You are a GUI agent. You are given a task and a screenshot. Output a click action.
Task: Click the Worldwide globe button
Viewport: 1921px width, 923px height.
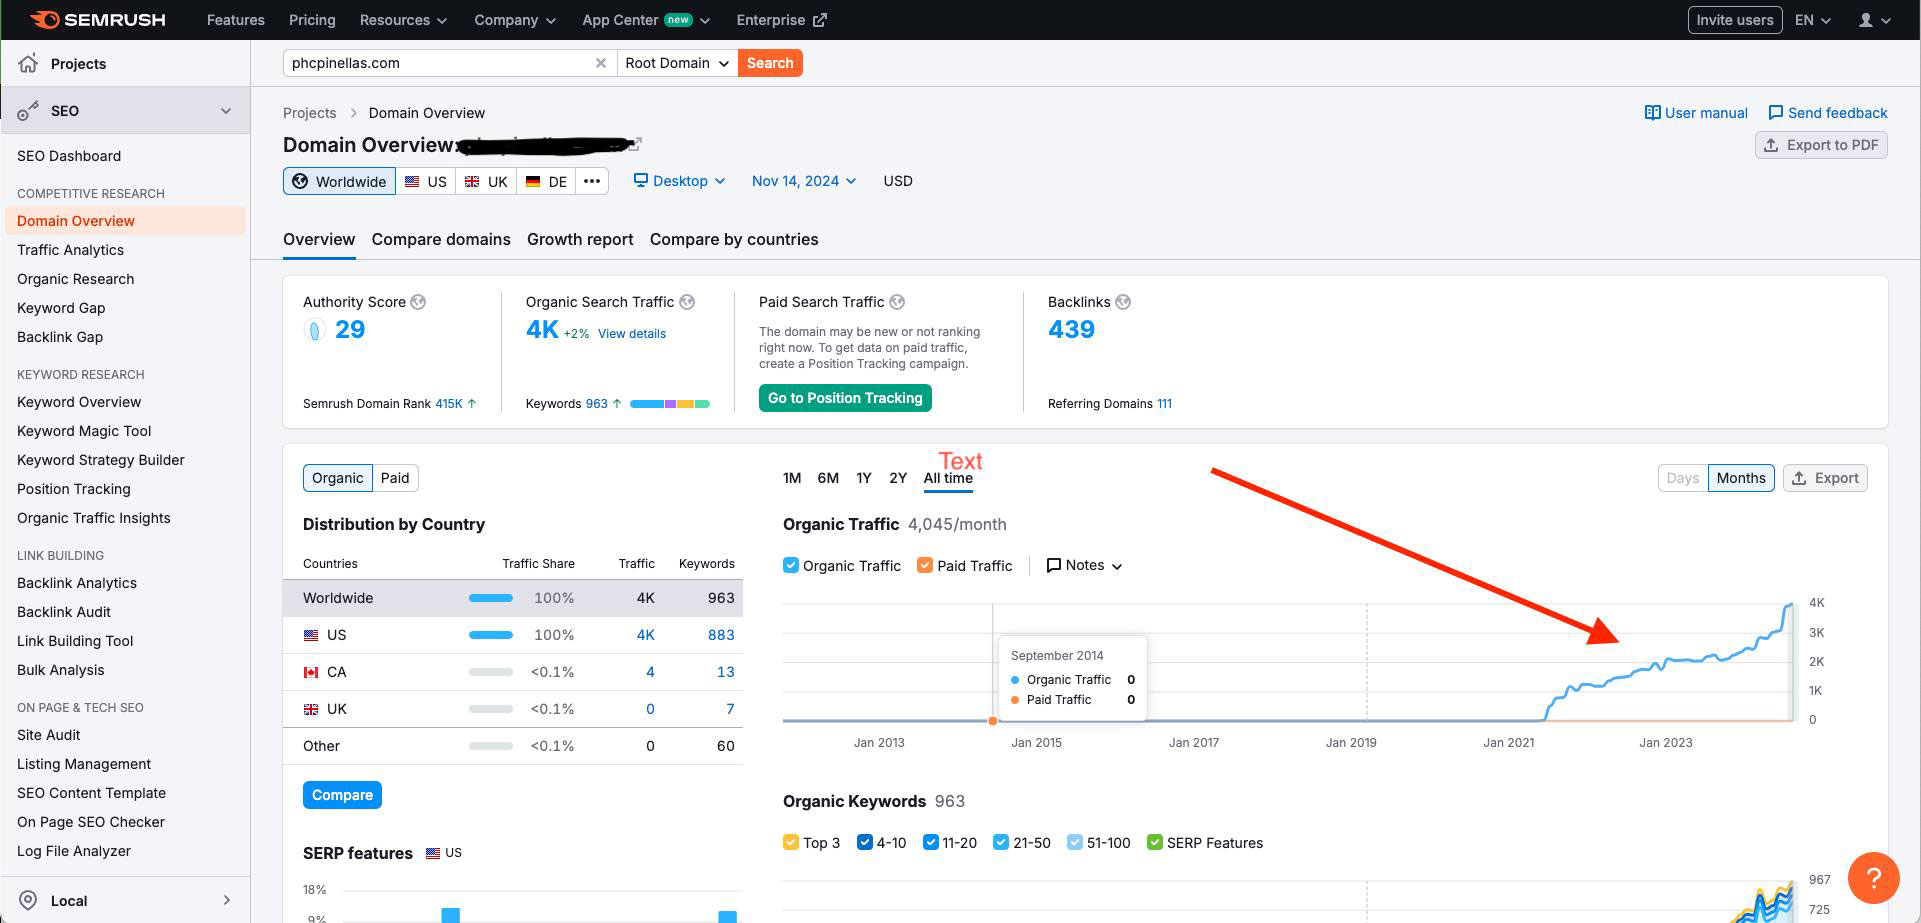pos(340,181)
